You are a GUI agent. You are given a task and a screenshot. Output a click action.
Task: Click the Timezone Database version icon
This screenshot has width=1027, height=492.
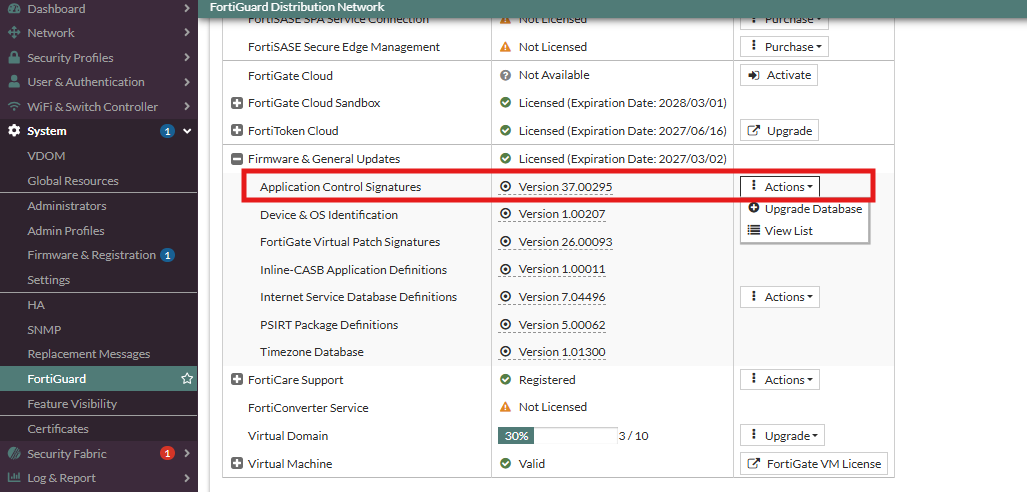pyautogui.click(x=505, y=352)
